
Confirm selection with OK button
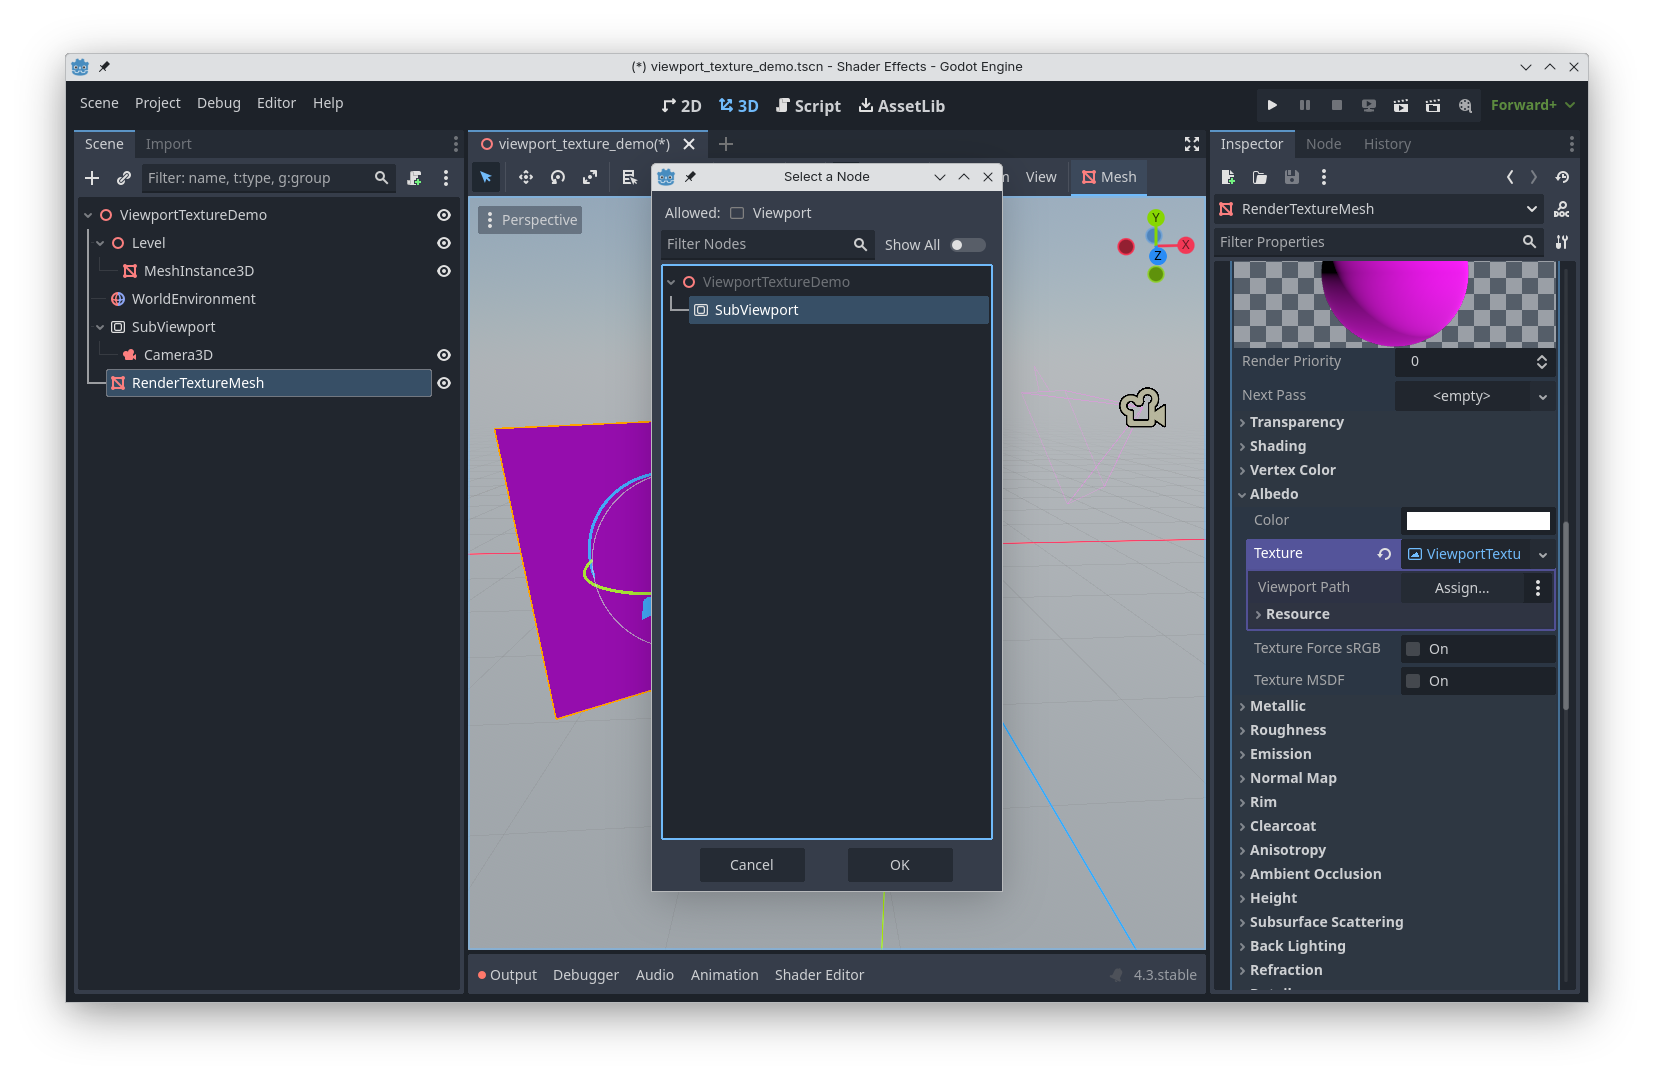pyautogui.click(x=900, y=865)
